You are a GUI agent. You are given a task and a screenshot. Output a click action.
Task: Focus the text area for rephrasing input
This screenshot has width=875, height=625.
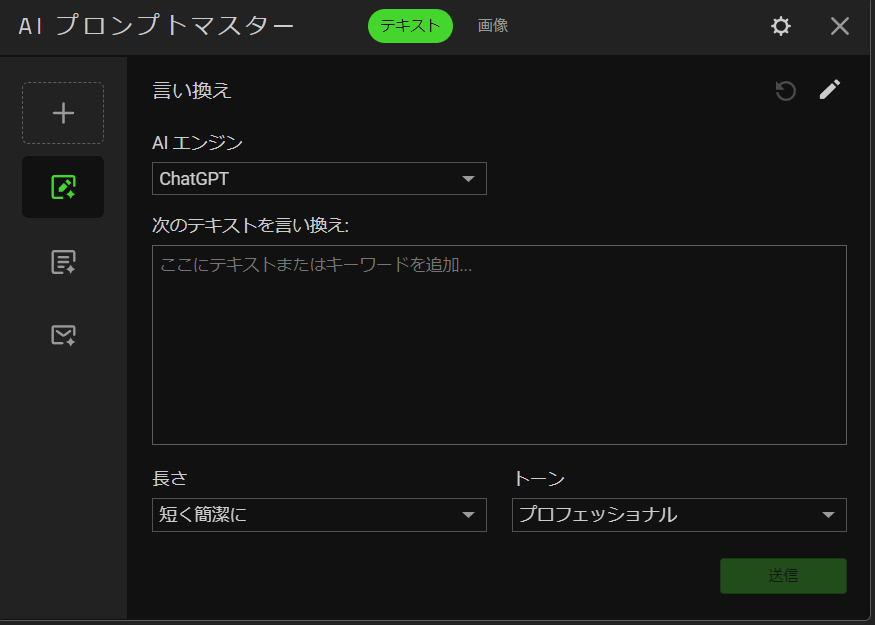pos(499,345)
